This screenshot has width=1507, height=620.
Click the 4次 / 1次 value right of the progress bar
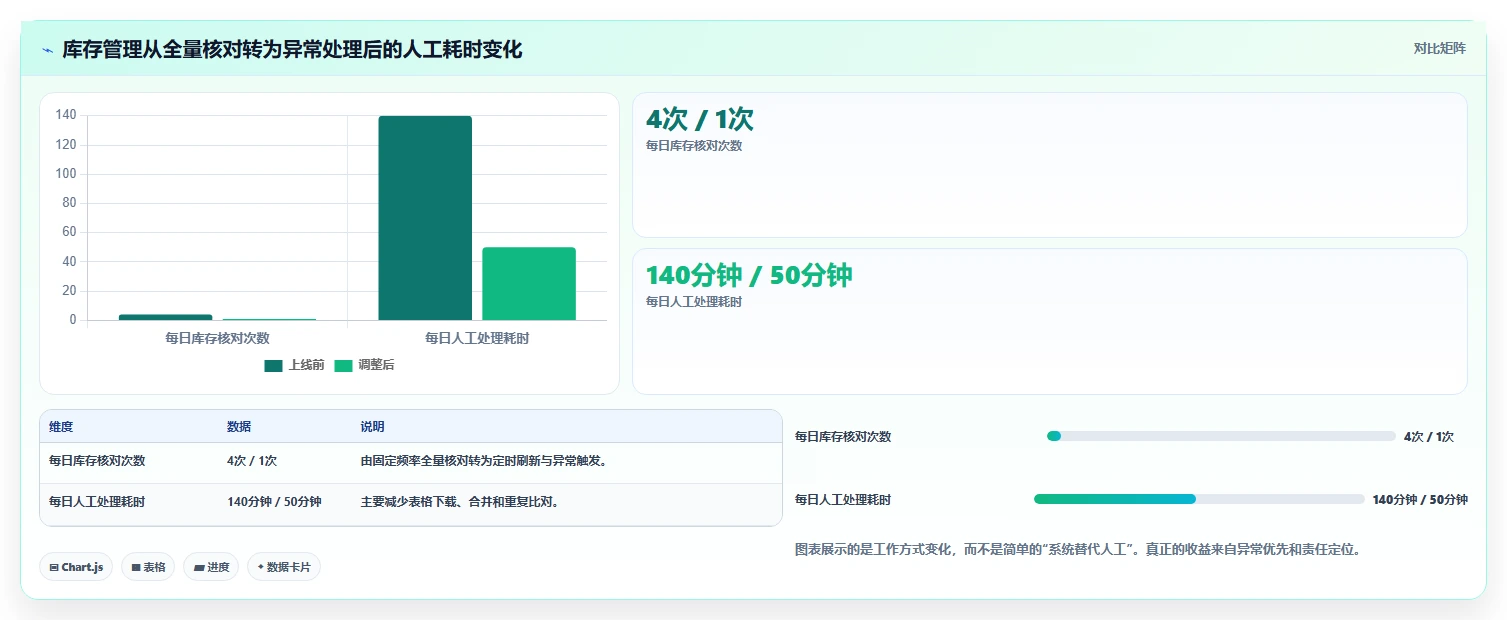pyautogui.click(x=1429, y=437)
